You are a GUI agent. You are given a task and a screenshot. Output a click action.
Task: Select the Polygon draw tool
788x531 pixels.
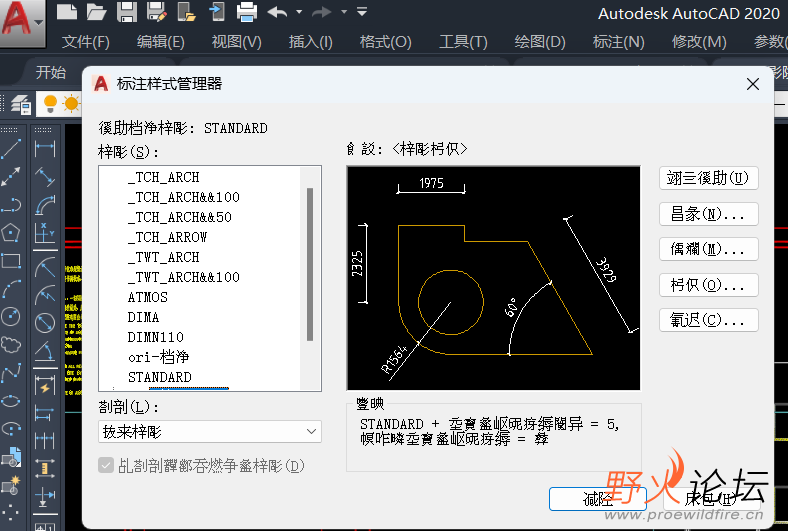pos(11,233)
